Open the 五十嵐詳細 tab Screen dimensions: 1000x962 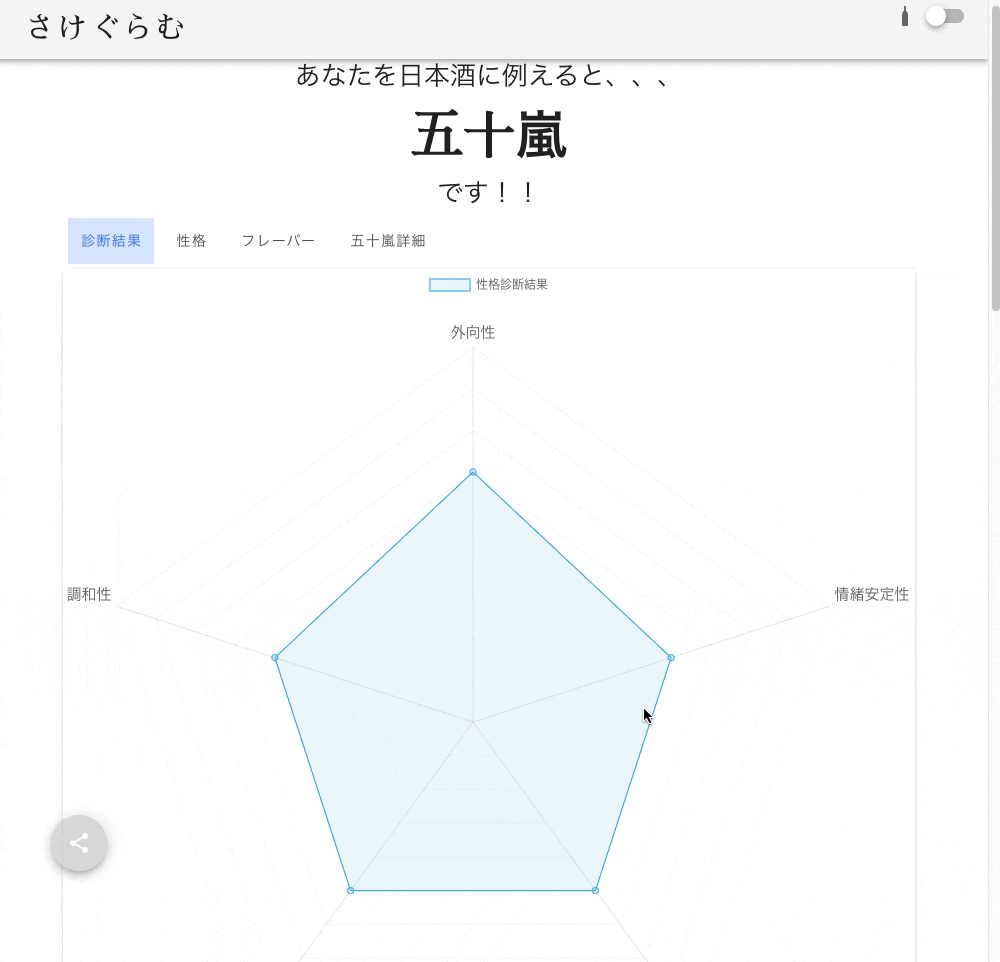coord(386,240)
